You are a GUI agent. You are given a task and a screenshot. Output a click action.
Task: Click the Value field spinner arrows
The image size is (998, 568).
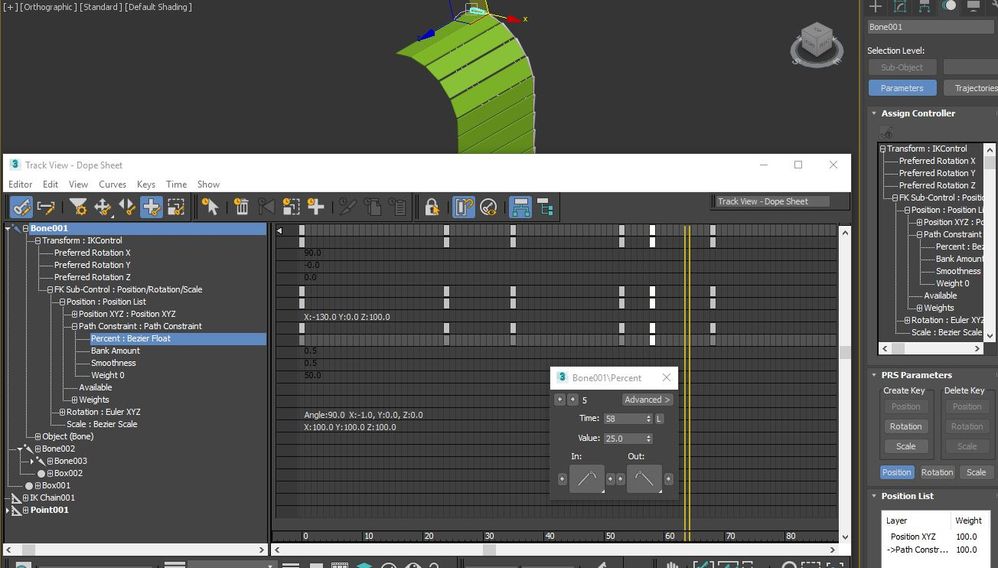point(649,438)
